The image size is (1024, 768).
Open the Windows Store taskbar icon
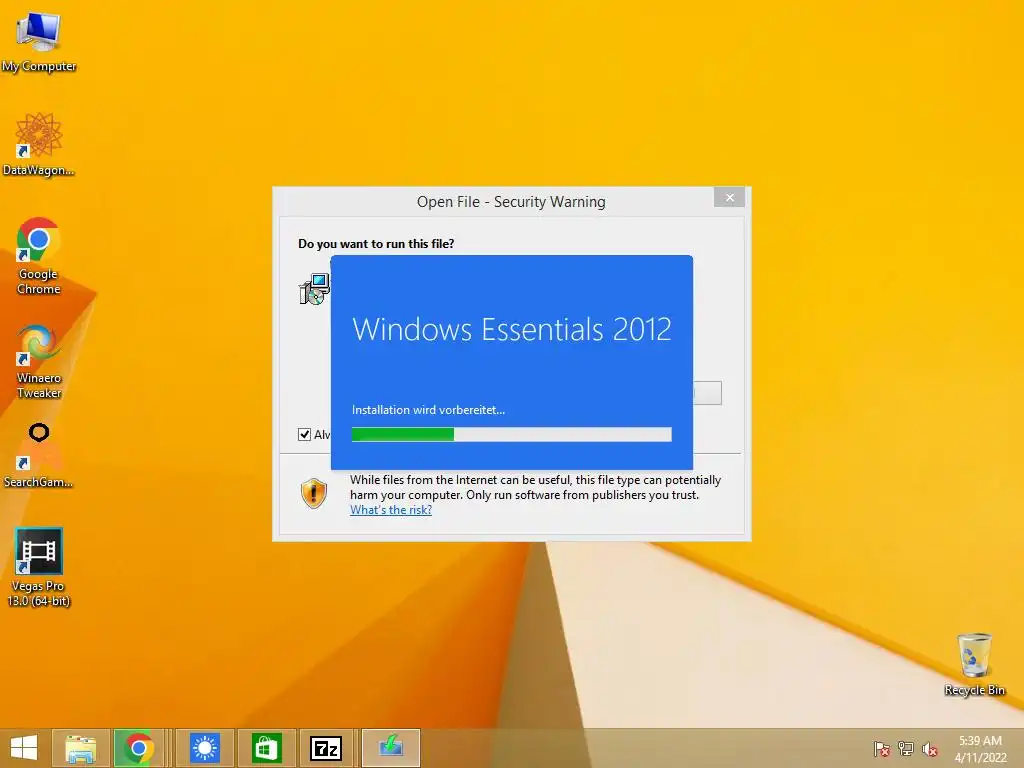click(x=266, y=748)
